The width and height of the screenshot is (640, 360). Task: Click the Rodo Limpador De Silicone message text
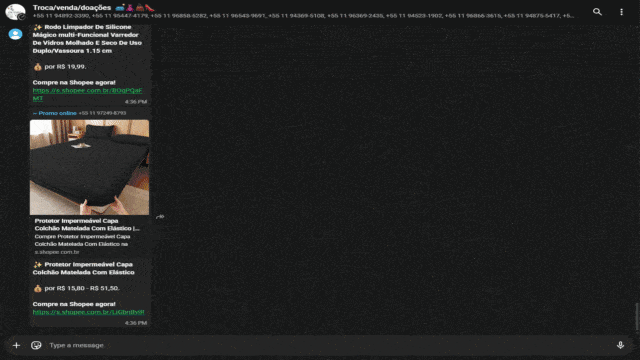pyautogui.click(x=87, y=39)
